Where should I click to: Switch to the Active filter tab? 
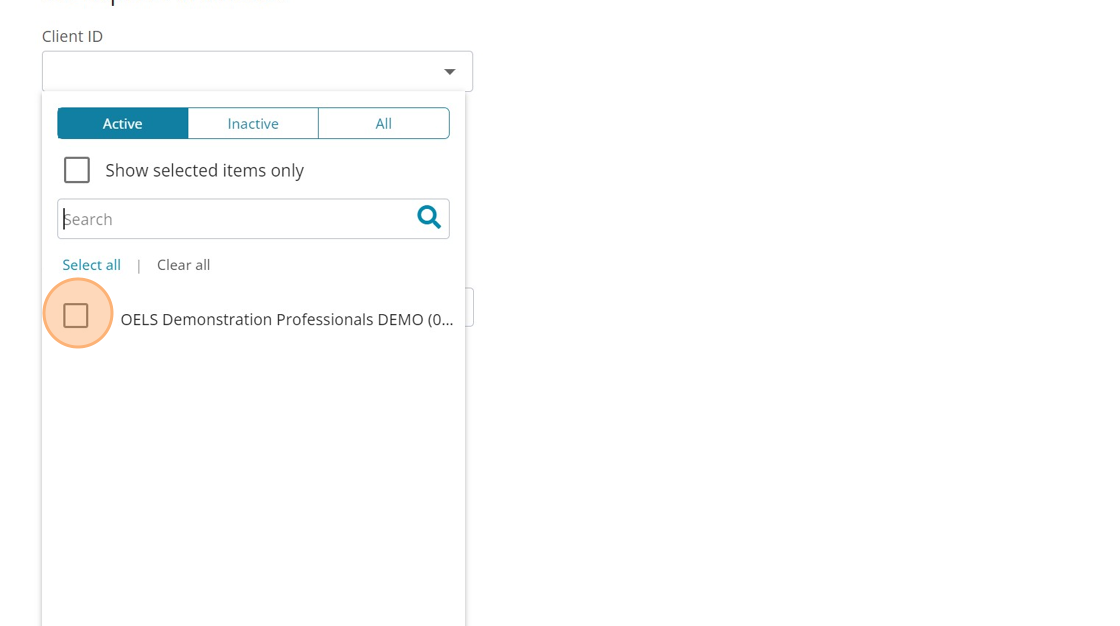tap(123, 124)
